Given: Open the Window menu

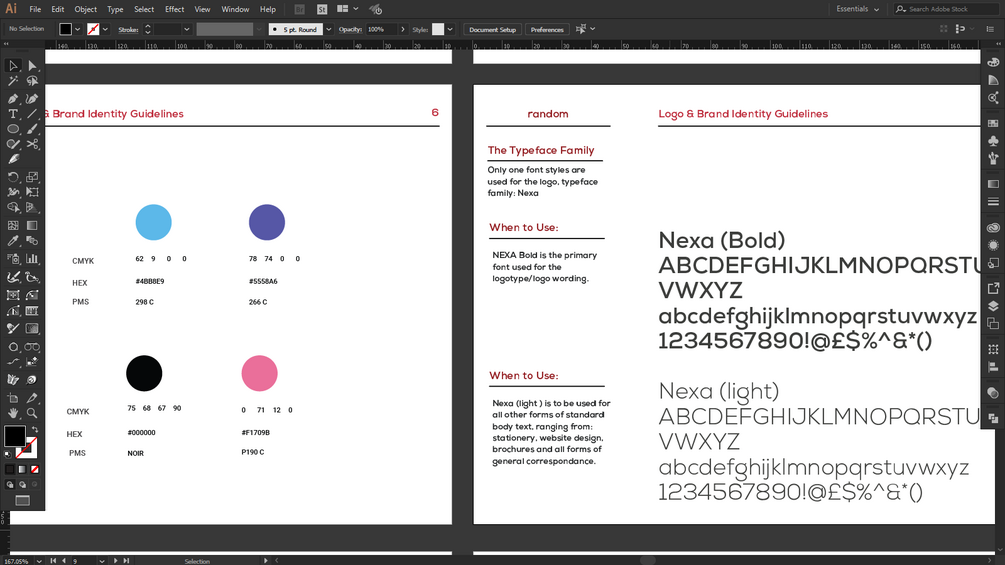Looking at the screenshot, I should tap(235, 9).
